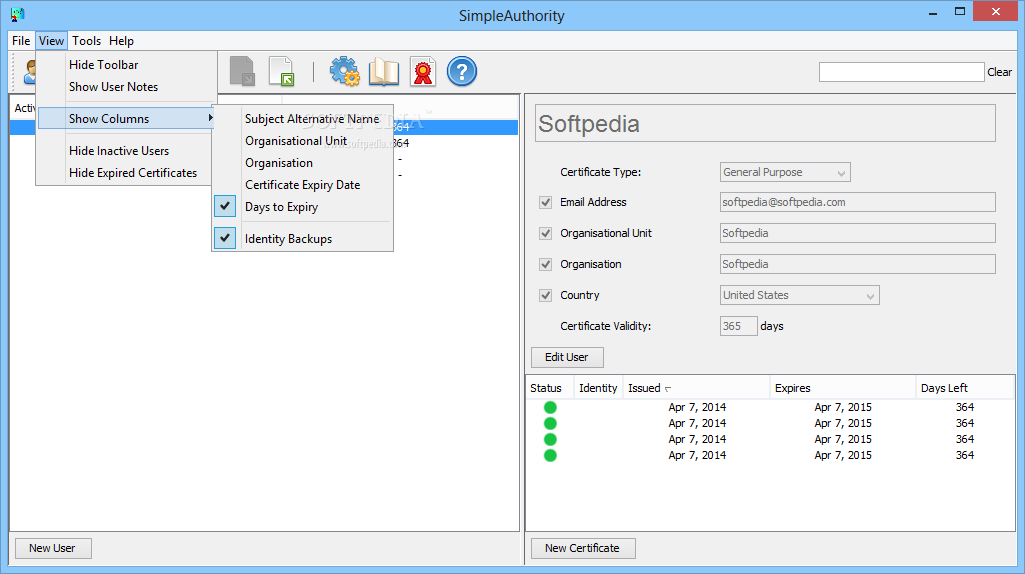The image size is (1025, 574).
Task: Click the red certificate ribbon toolbar icon
Action: pos(423,72)
